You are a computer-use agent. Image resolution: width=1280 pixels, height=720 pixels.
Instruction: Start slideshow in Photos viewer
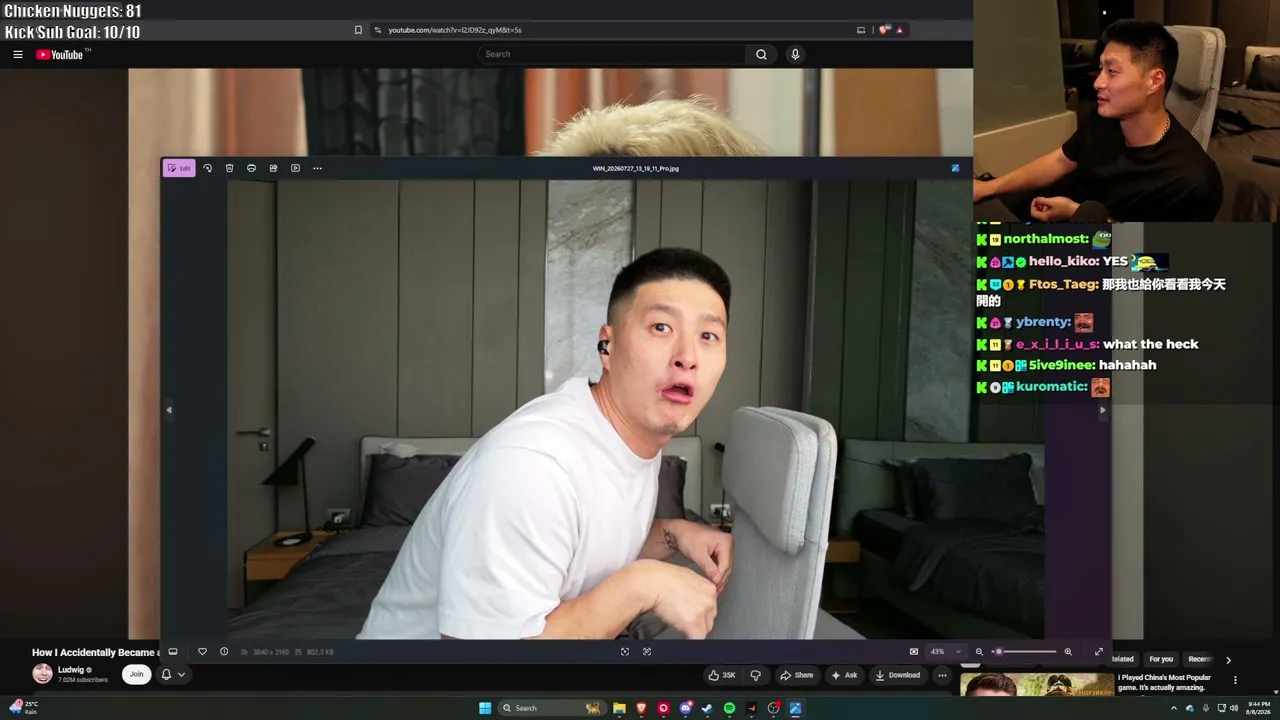(295, 168)
